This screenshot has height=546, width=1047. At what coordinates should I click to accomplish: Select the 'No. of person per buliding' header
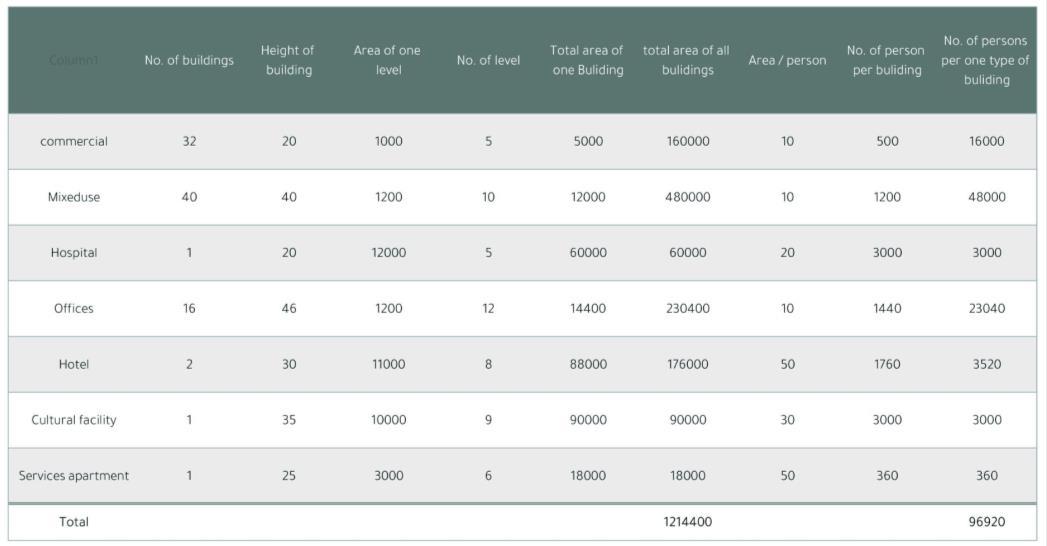(886, 60)
